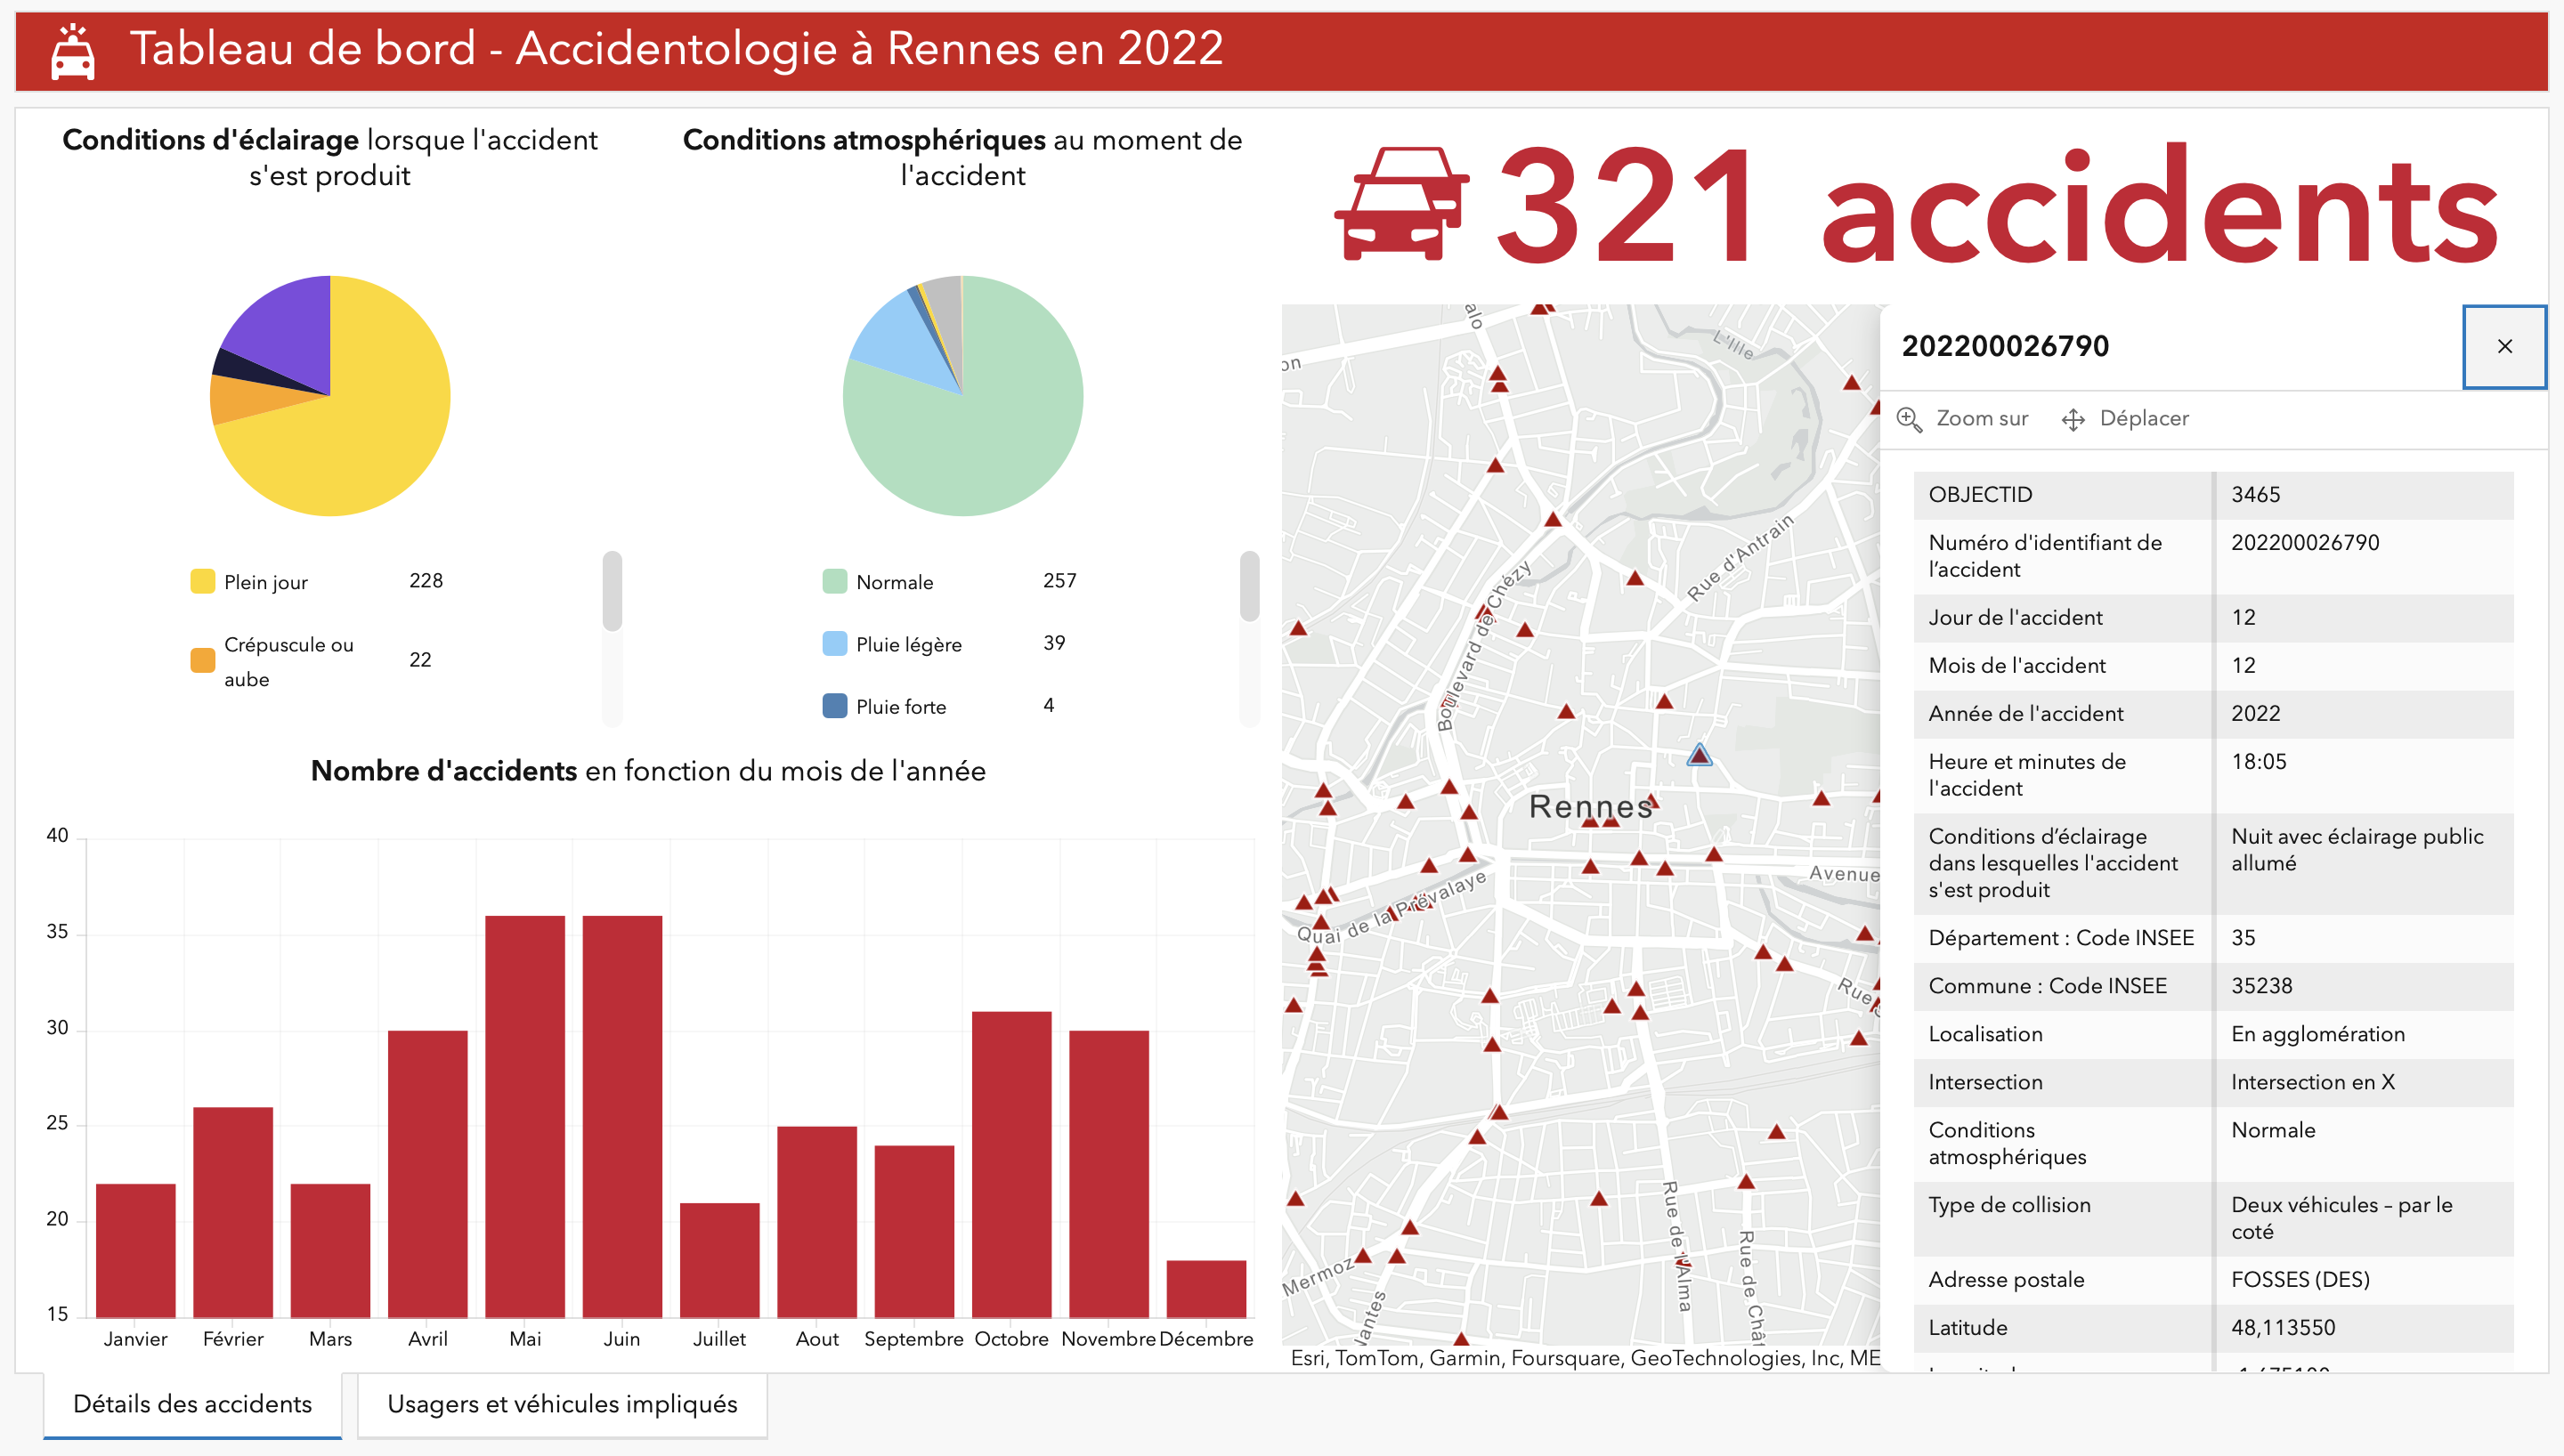Click the 'Rennes' city label on the map

click(1590, 806)
